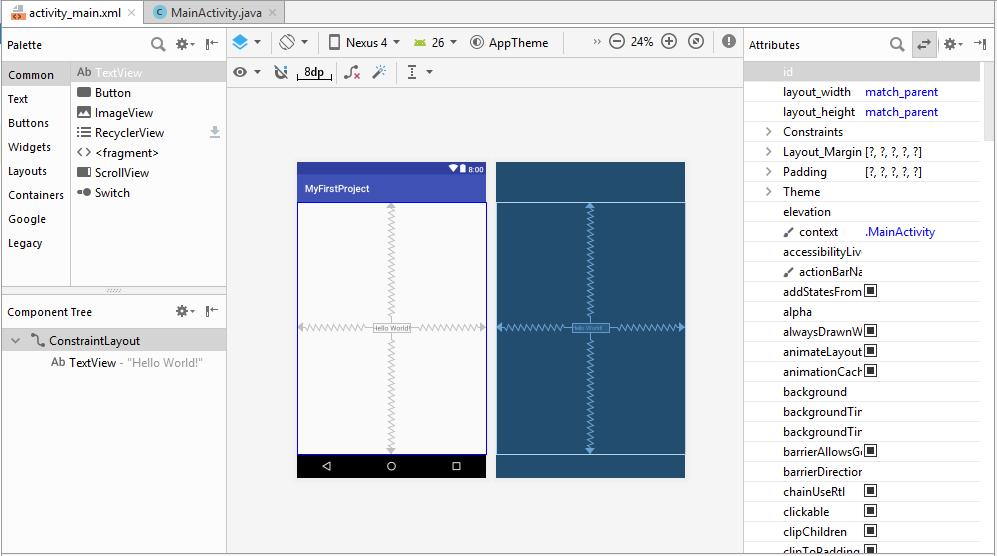Toggle barrierAllowsGoneWidgets checkbox
The width and height of the screenshot is (997, 556).
(x=870, y=450)
